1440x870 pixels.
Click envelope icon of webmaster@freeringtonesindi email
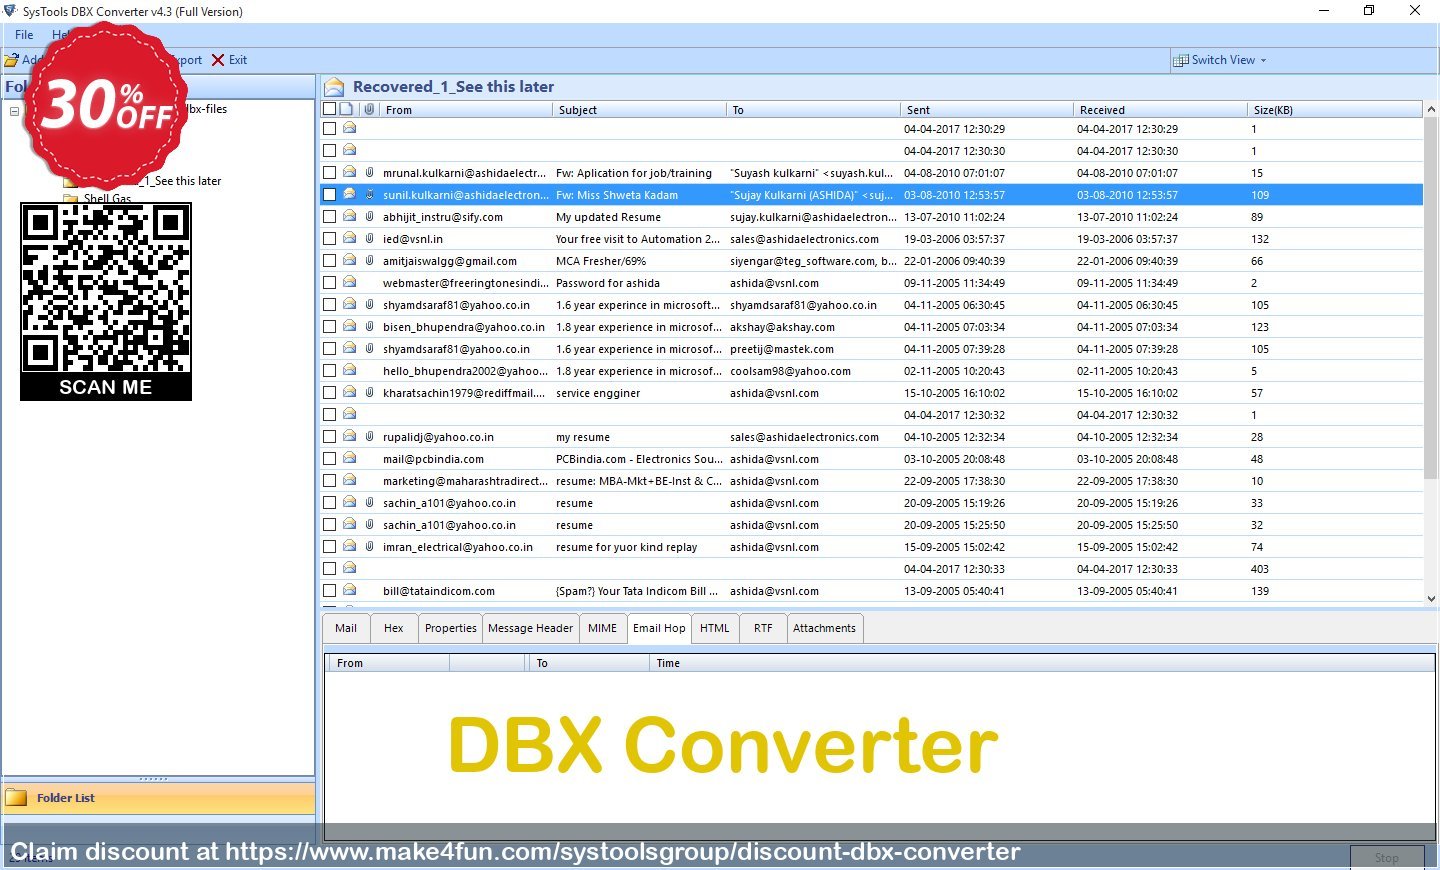(x=349, y=282)
